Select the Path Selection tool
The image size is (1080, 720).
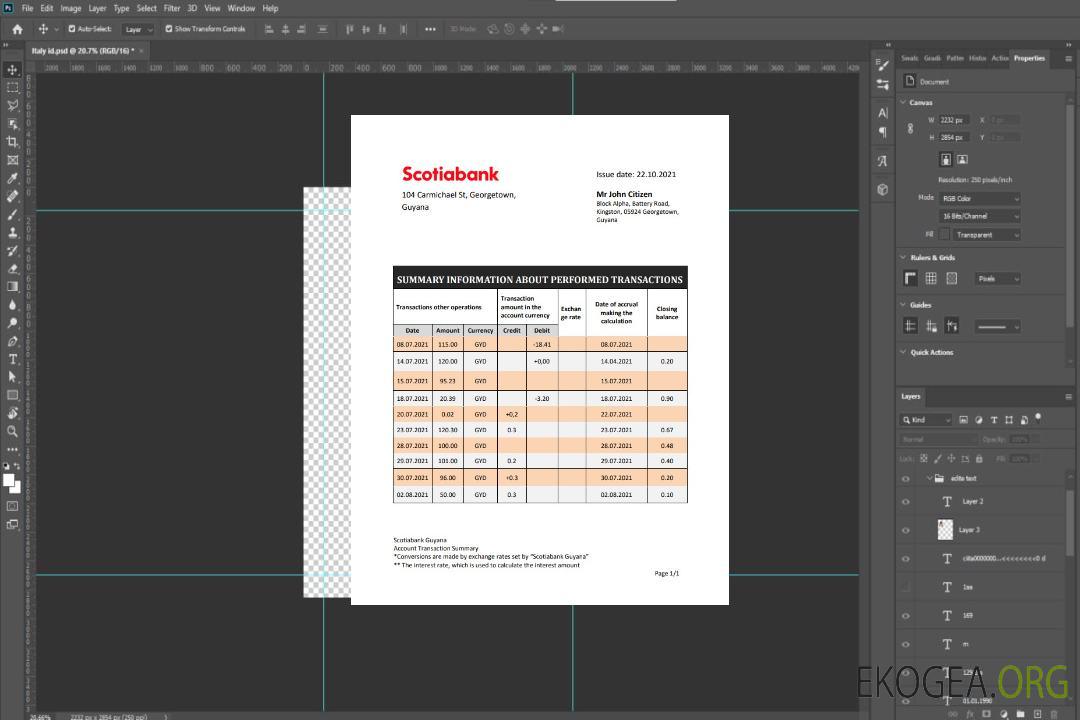click(x=12, y=377)
